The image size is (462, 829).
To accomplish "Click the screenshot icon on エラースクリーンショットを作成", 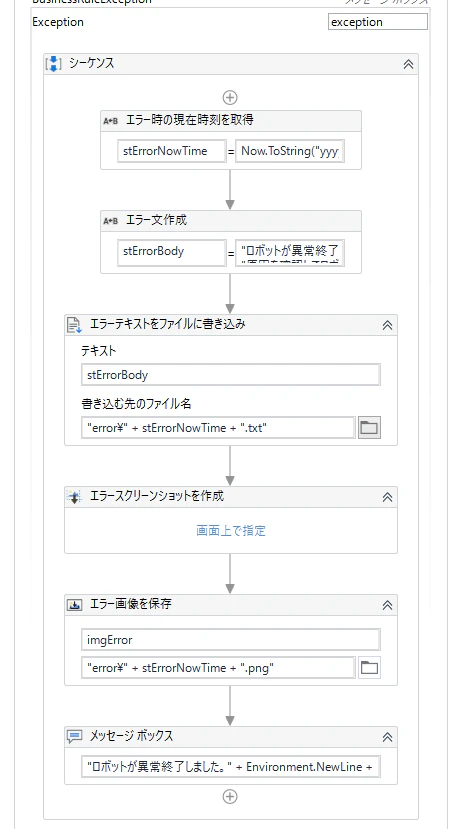I will click(x=74, y=496).
